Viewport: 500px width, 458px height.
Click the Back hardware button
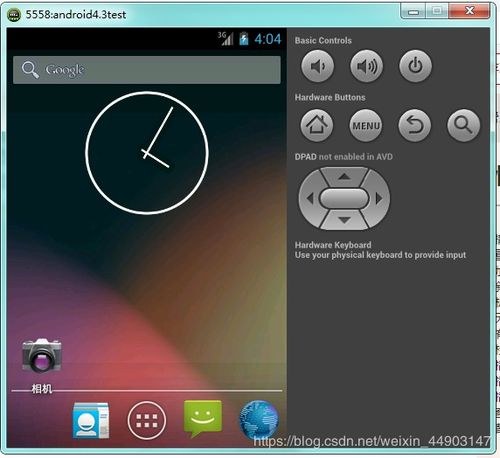[415, 125]
